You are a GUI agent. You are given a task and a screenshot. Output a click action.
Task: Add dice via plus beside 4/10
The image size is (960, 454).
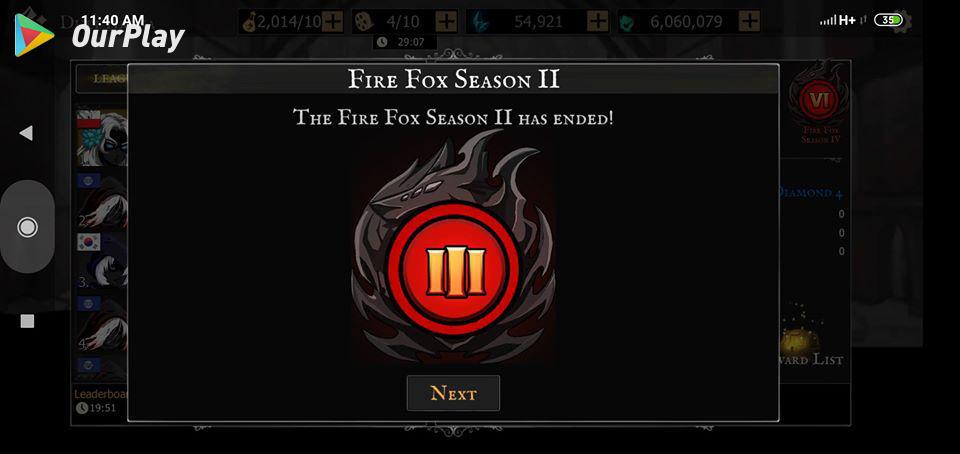446,22
